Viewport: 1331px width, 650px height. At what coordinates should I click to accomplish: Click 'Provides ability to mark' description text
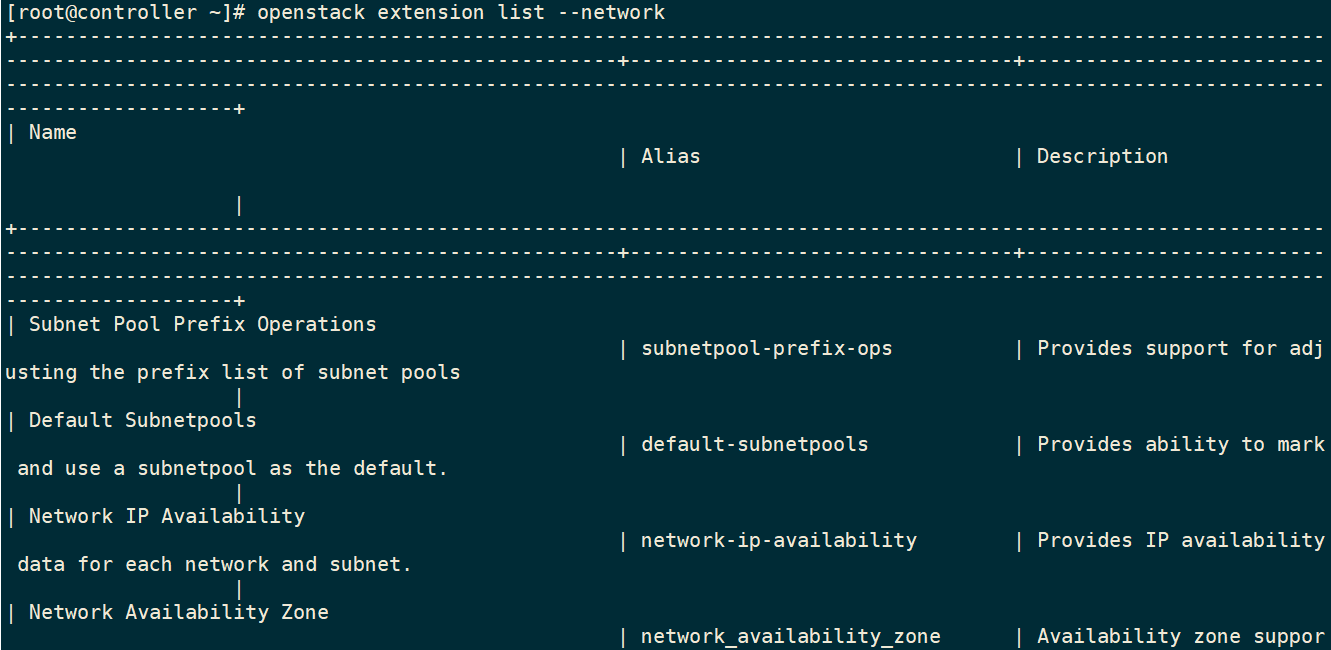(1181, 444)
